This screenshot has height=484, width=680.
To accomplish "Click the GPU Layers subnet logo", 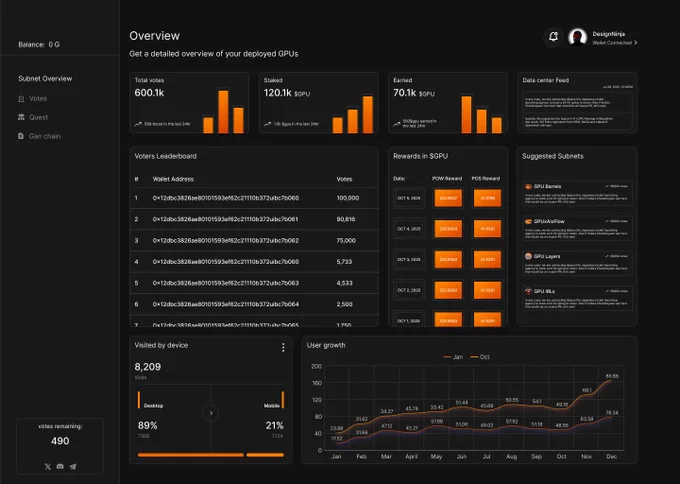I will (528, 256).
